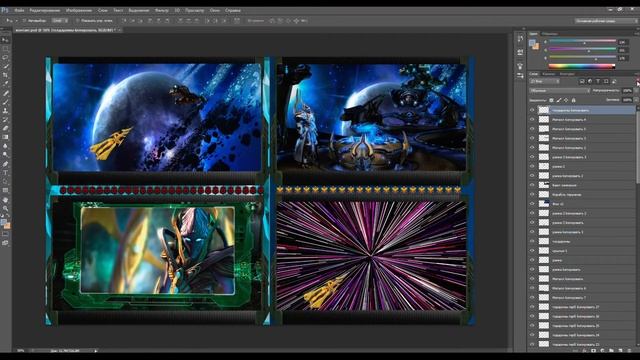The width and height of the screenshot is (640, 360).
Task: Select the Dodge tool
Action: (5, 155)
